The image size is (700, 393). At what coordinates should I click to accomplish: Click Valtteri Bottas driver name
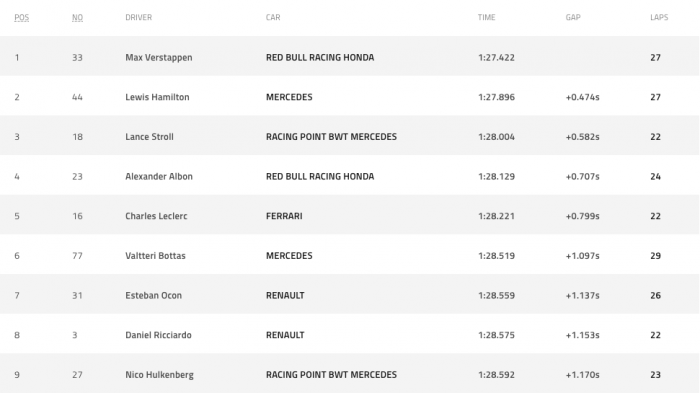coord(155,256)
